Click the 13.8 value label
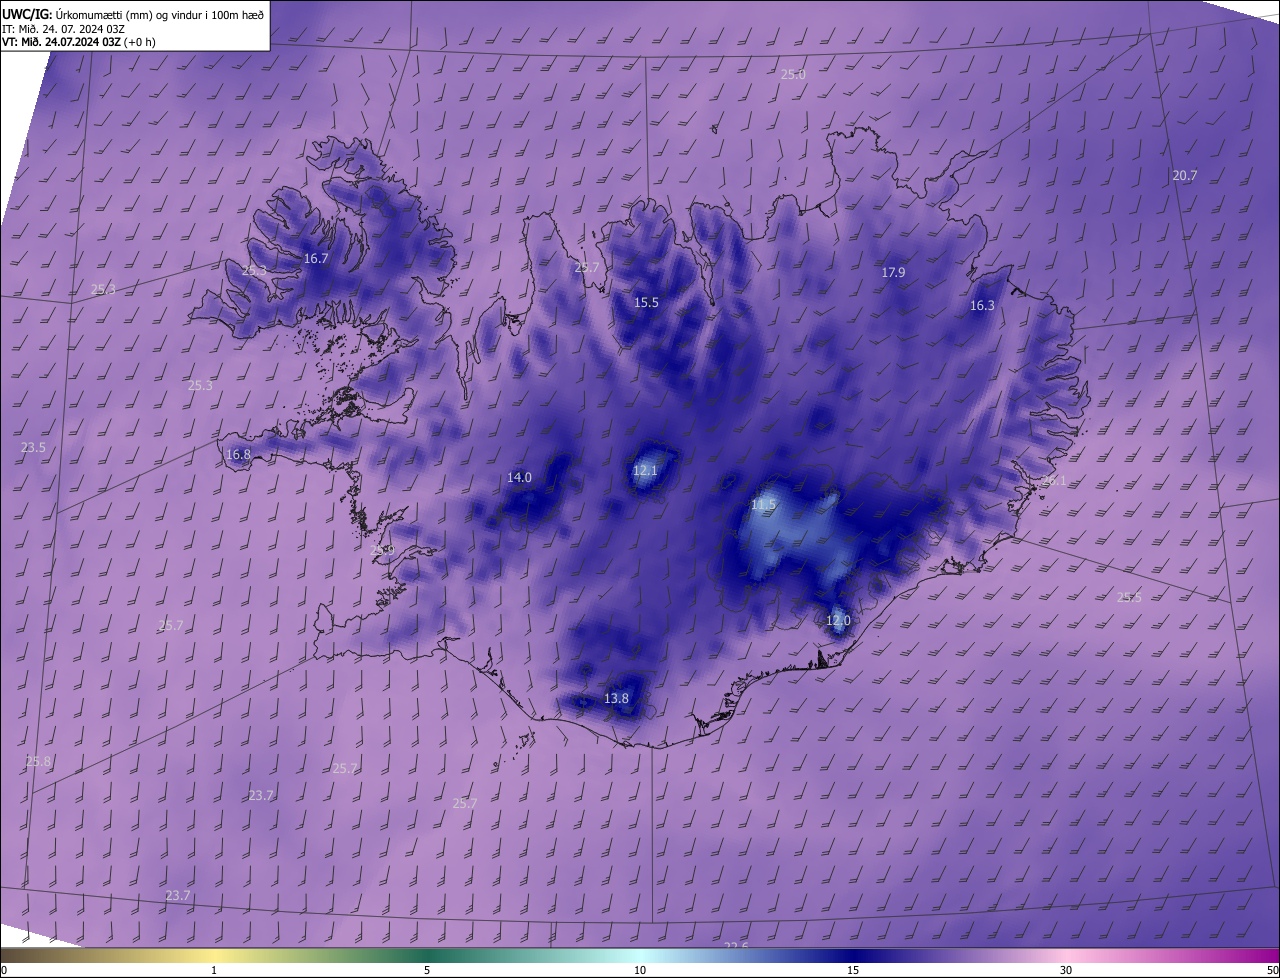This screenshot has height=978, width=1280. point(617,698)
